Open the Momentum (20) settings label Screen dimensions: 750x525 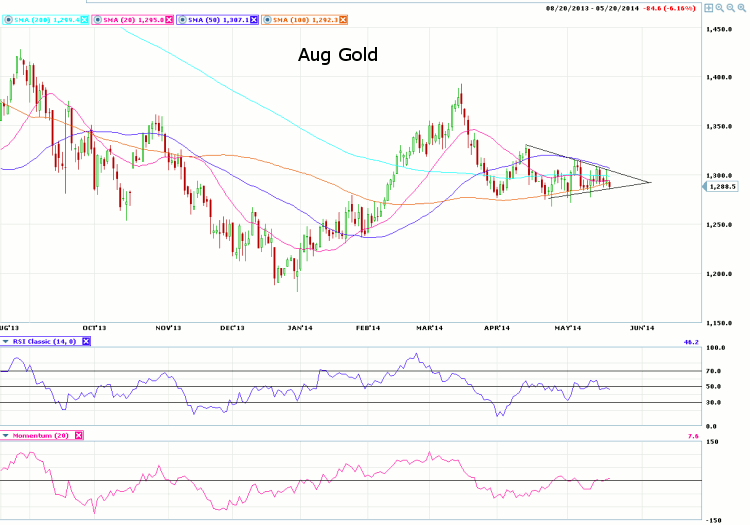(40, 435)
